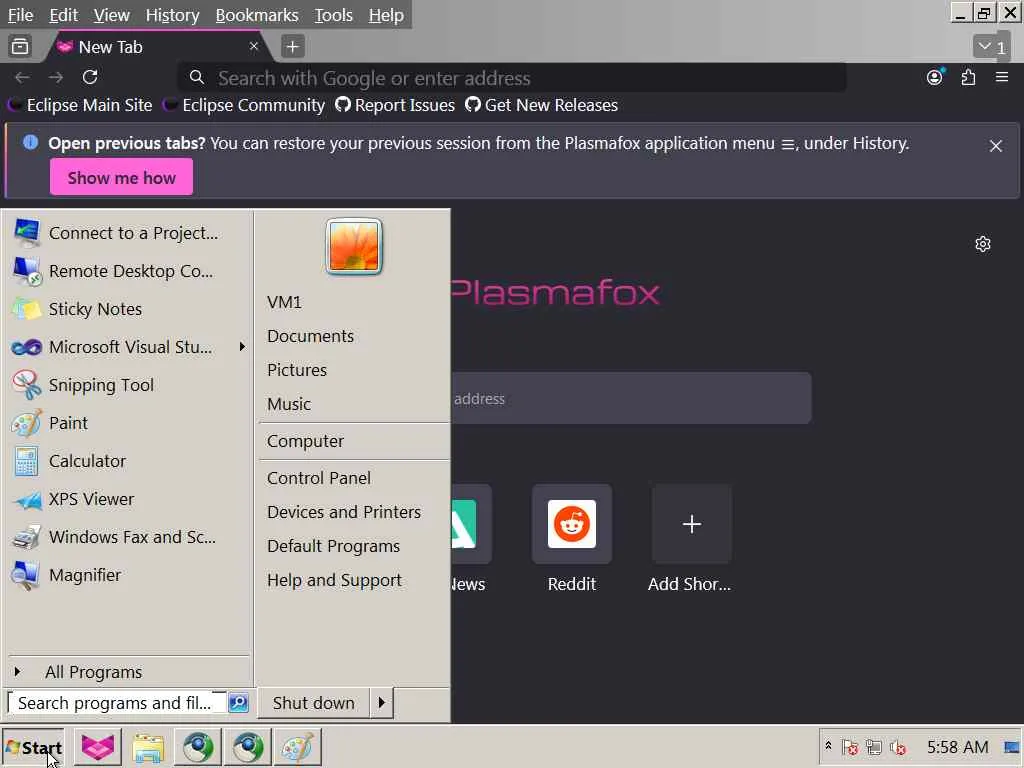1024x768 pixels.
Task: Open the account profile icon
Action: click(935, 77)
